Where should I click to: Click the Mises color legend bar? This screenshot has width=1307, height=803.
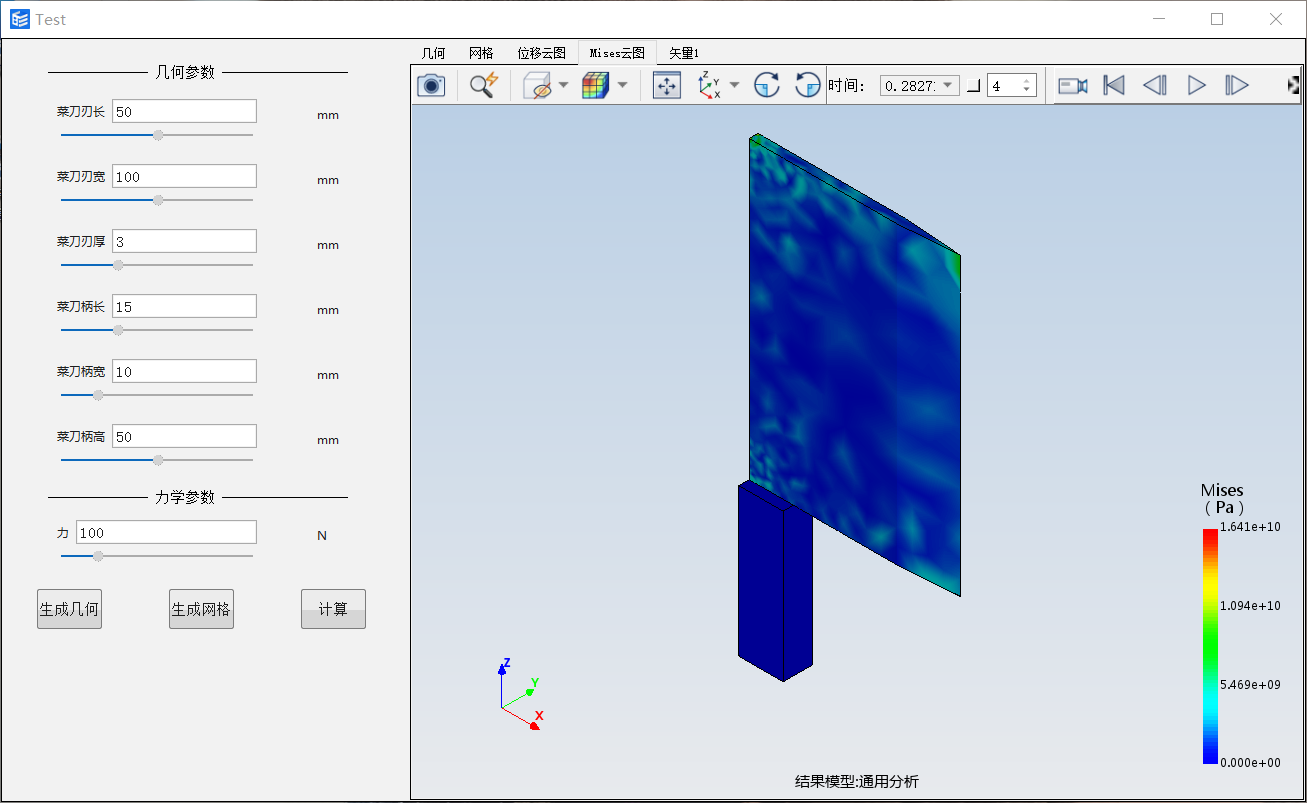pyautogui.click(x=1210, y=646)
